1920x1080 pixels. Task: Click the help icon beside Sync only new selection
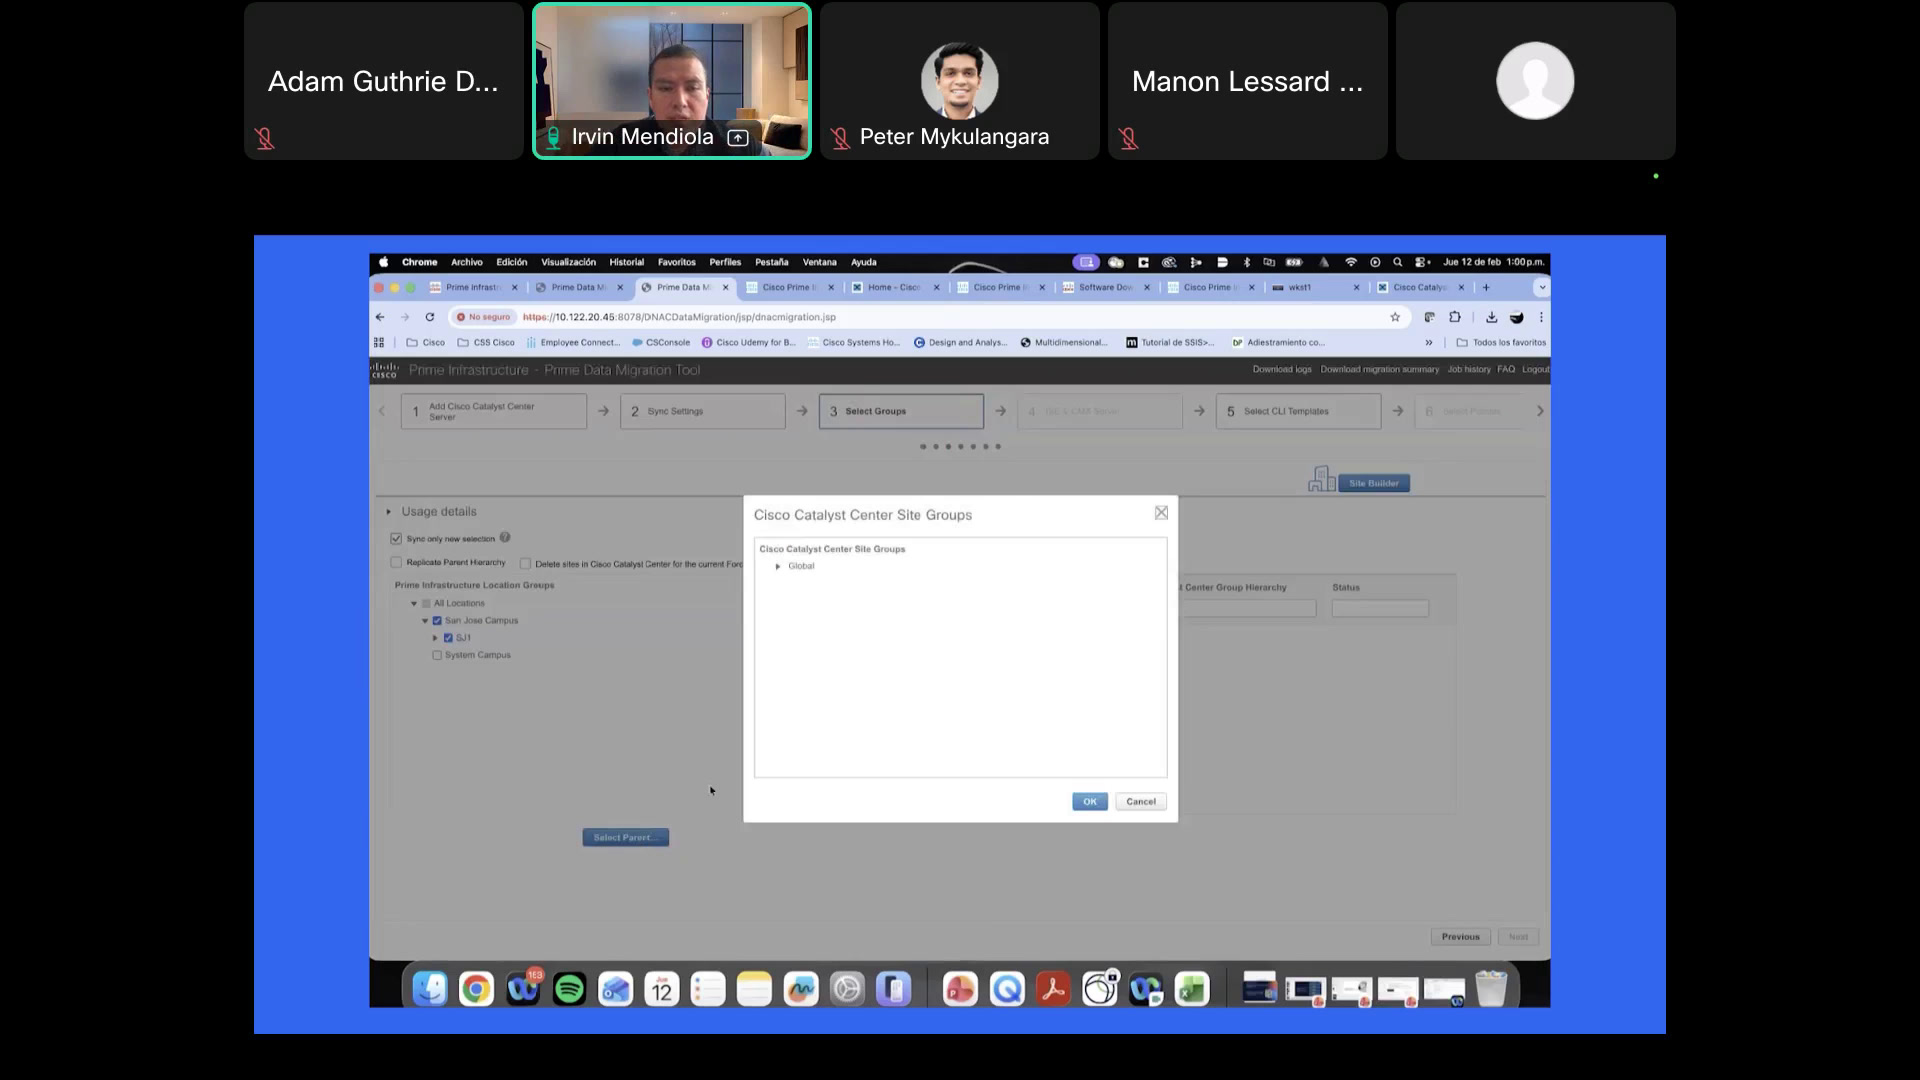[x=505, y=538]
